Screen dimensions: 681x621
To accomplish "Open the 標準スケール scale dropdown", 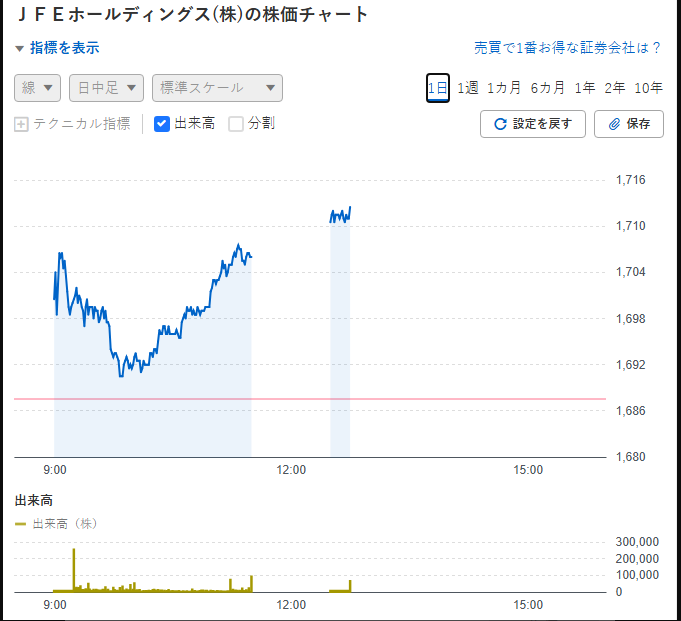I will point(217,88).
